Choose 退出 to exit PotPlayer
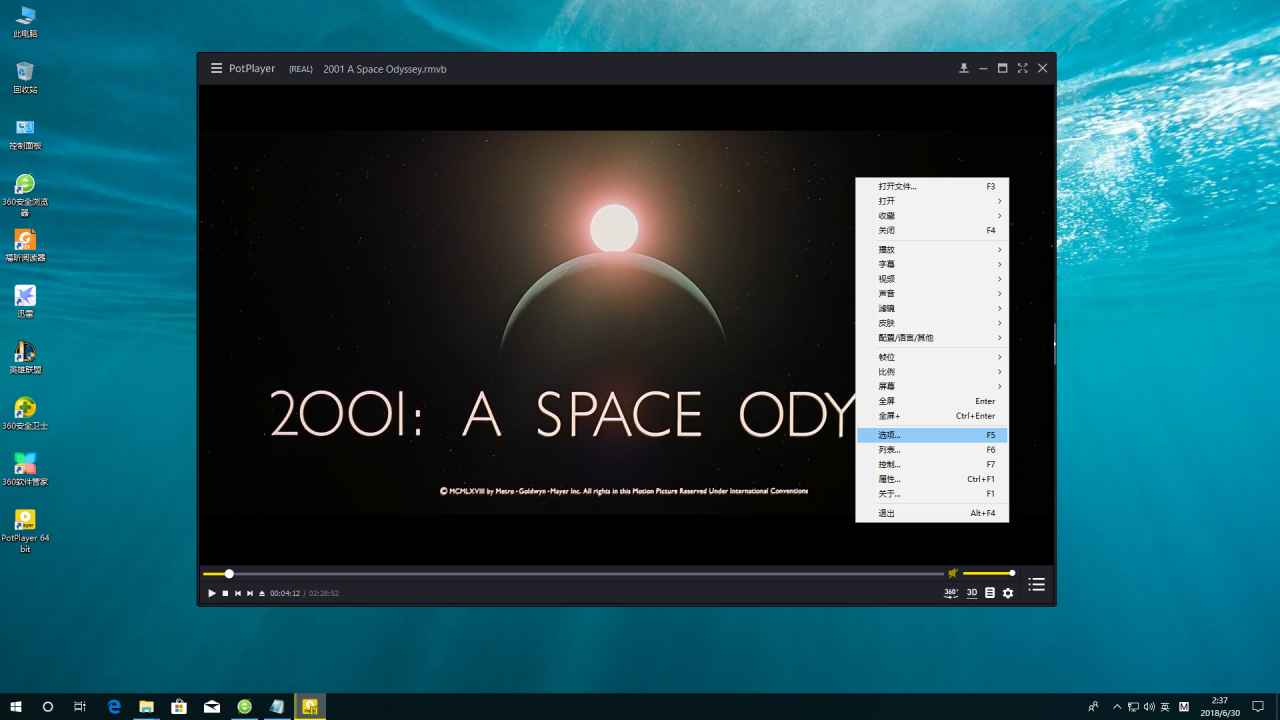The height and width of the screenshot is (720, 1280). coord(932,513)
